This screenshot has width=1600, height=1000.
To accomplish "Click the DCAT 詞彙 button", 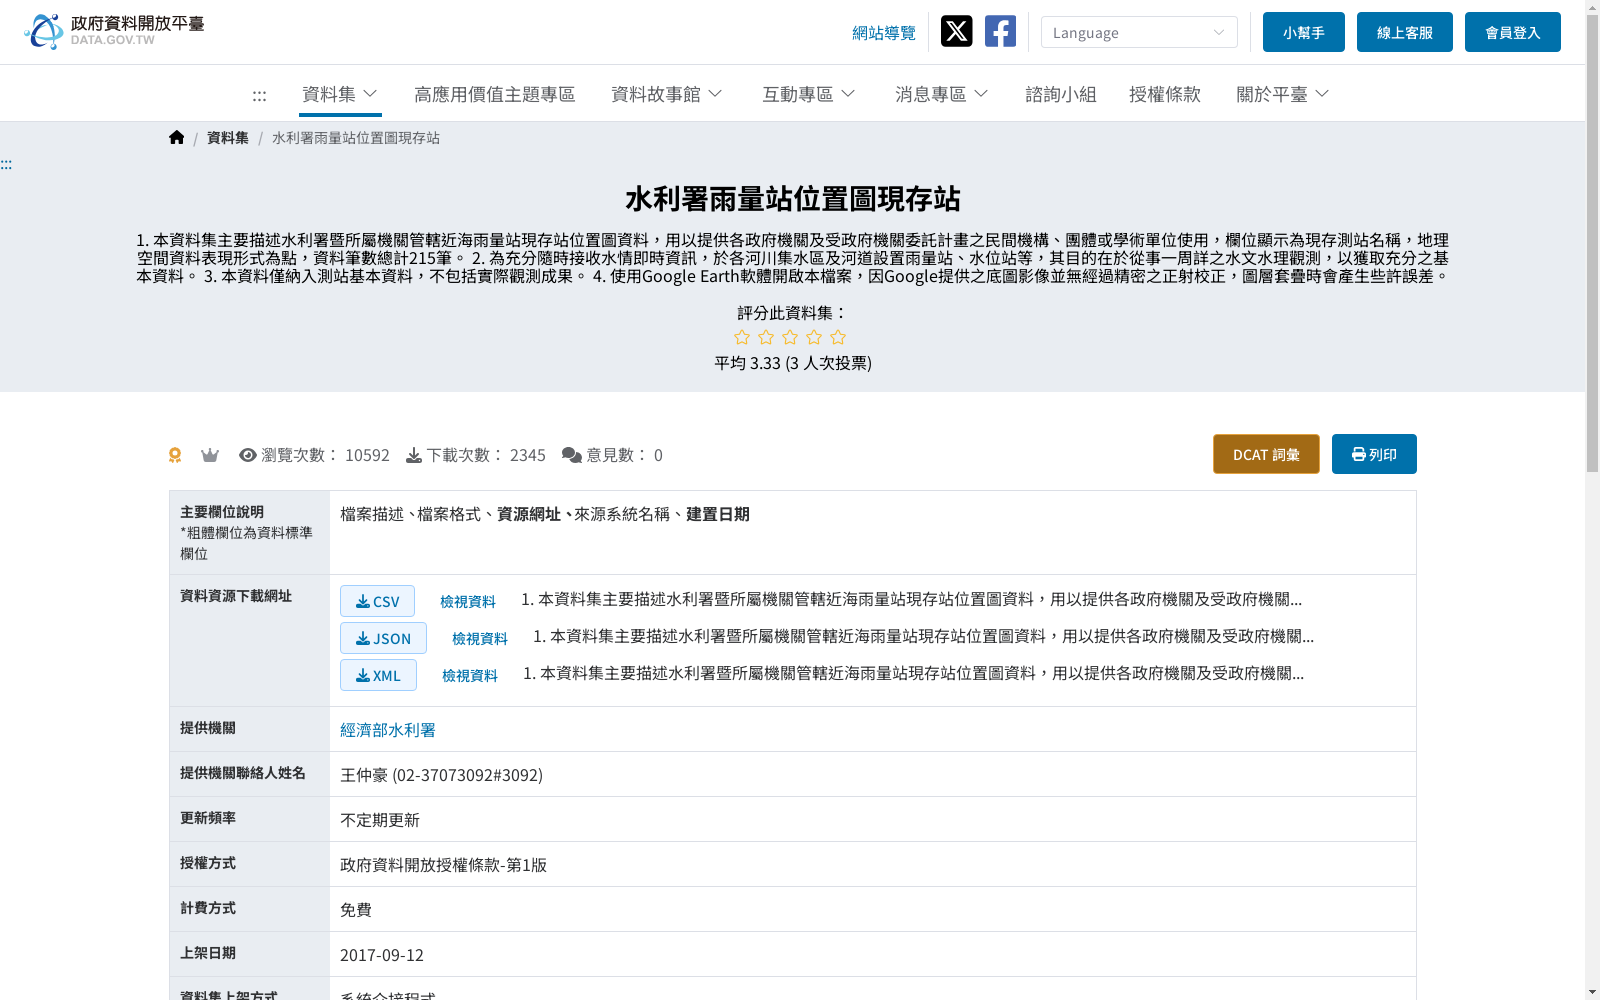I will tap(1266, 454).
